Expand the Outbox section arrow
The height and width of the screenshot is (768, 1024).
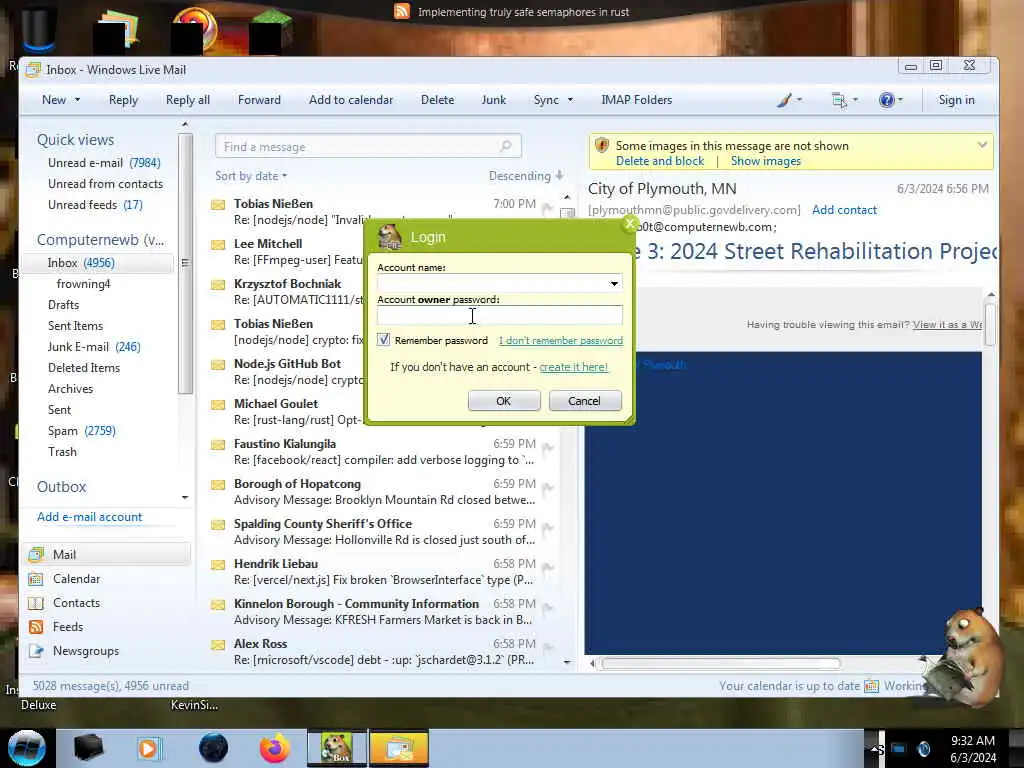[185, 498]
